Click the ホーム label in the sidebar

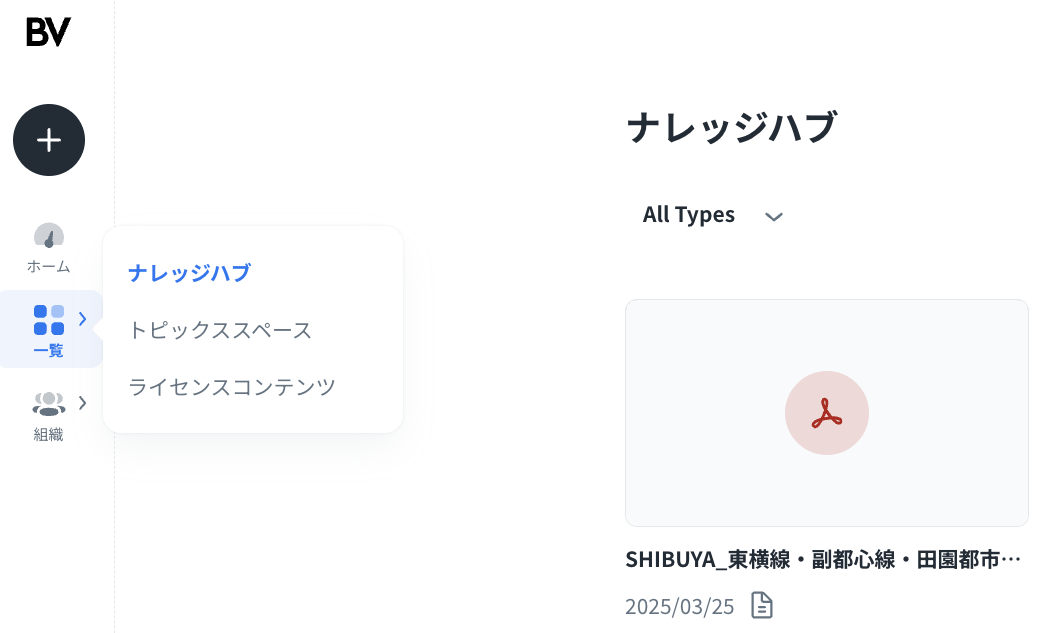(48, 267)
